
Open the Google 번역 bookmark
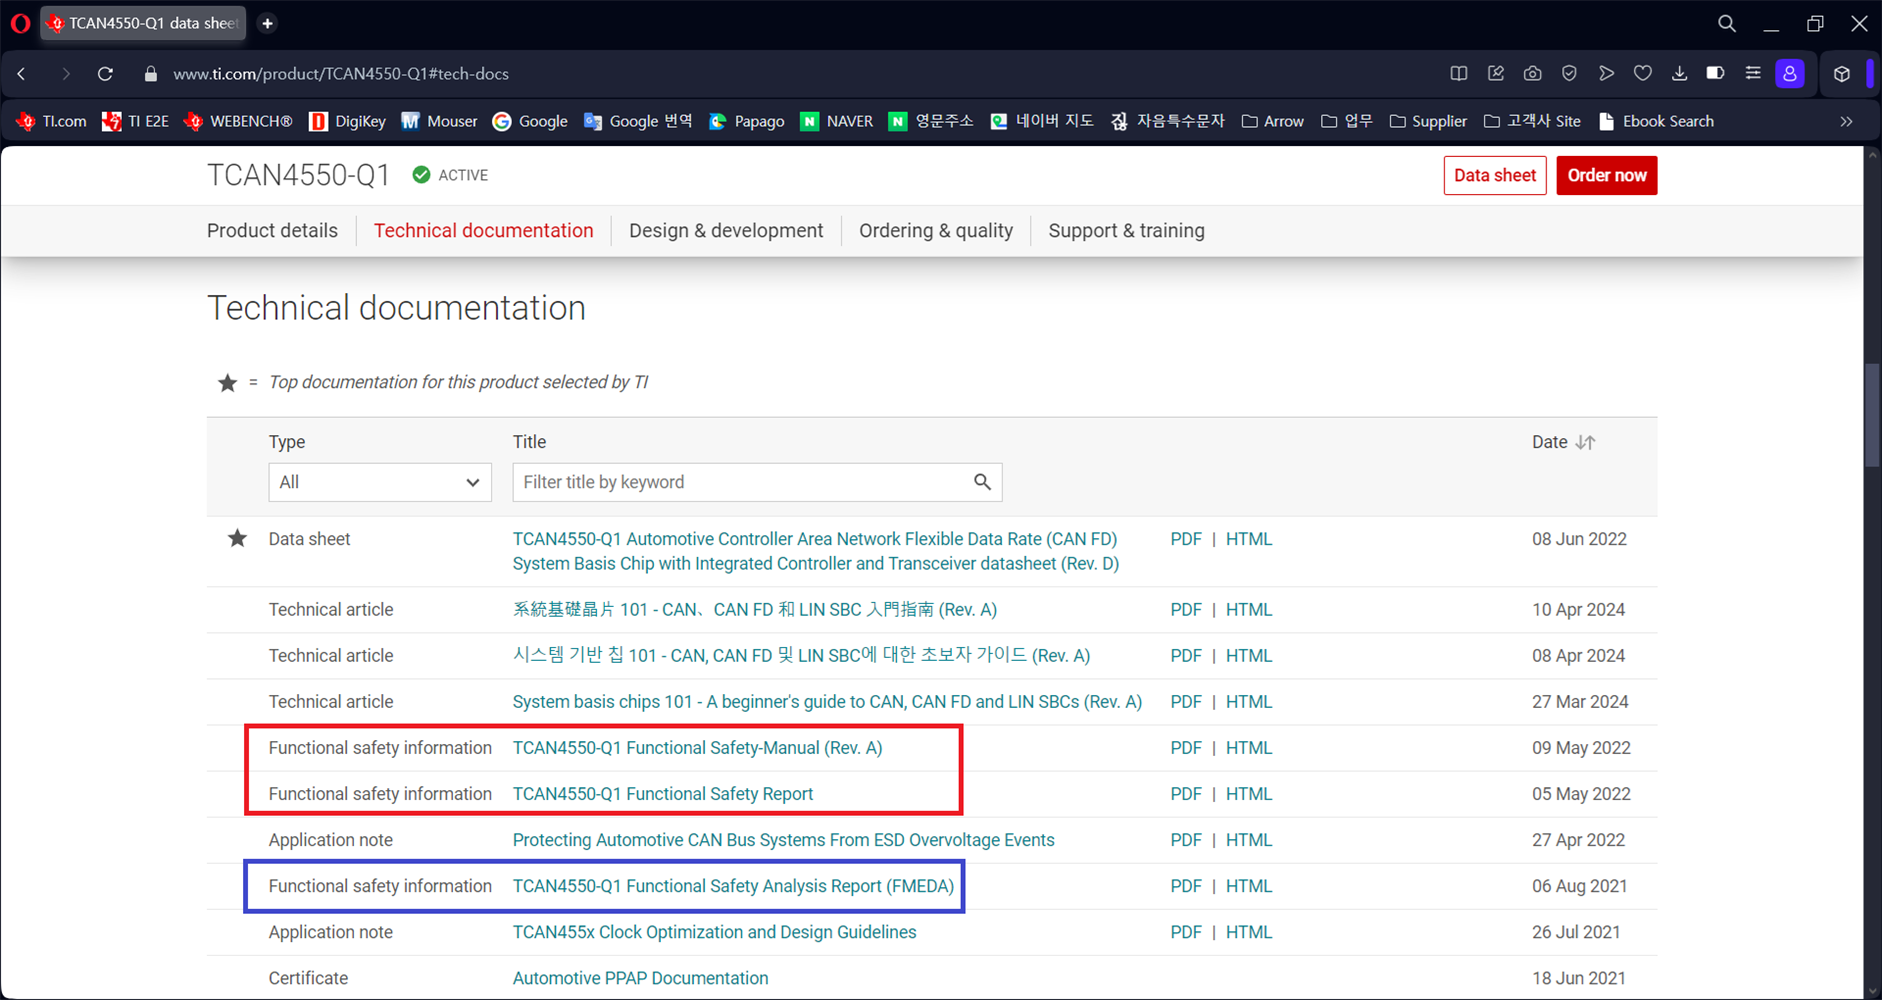(x=638, y=121)
